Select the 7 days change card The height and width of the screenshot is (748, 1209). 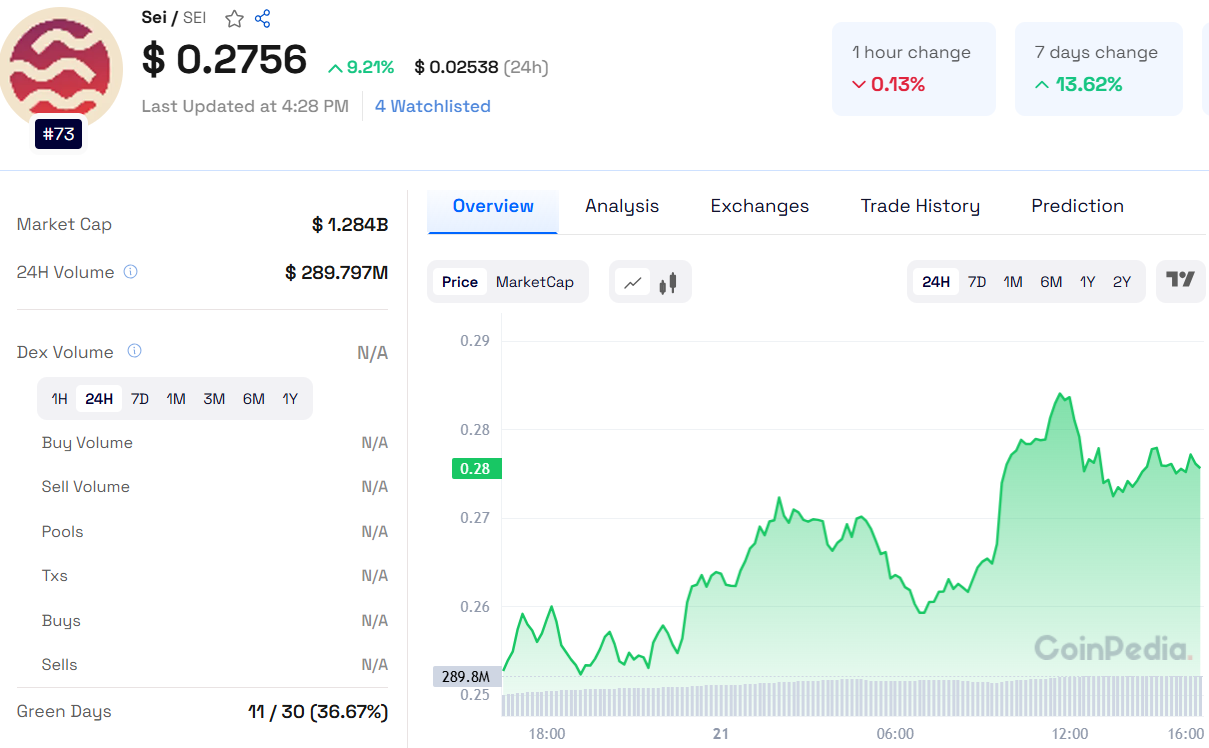point(1099,69)
